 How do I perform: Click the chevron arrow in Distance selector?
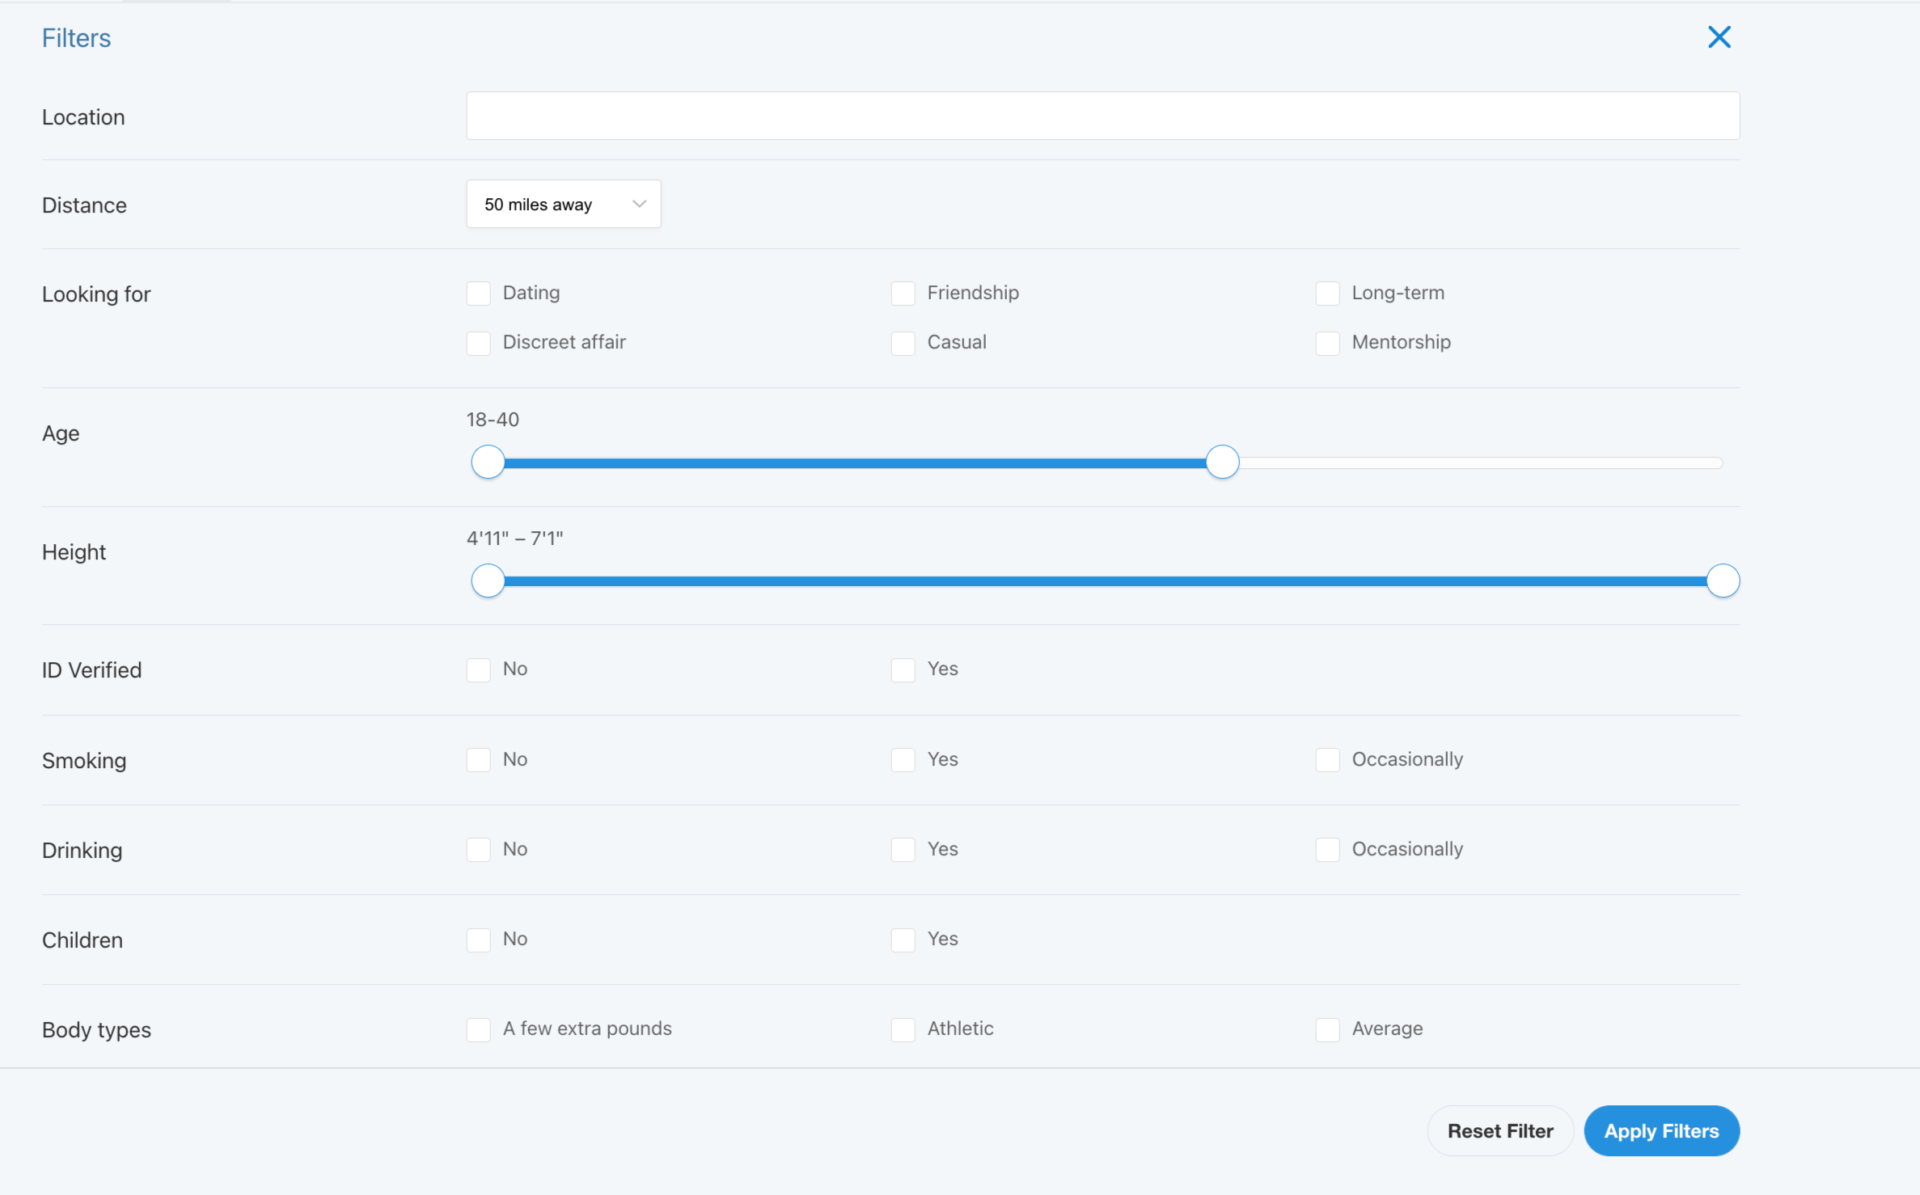click(x=639, y=204)
